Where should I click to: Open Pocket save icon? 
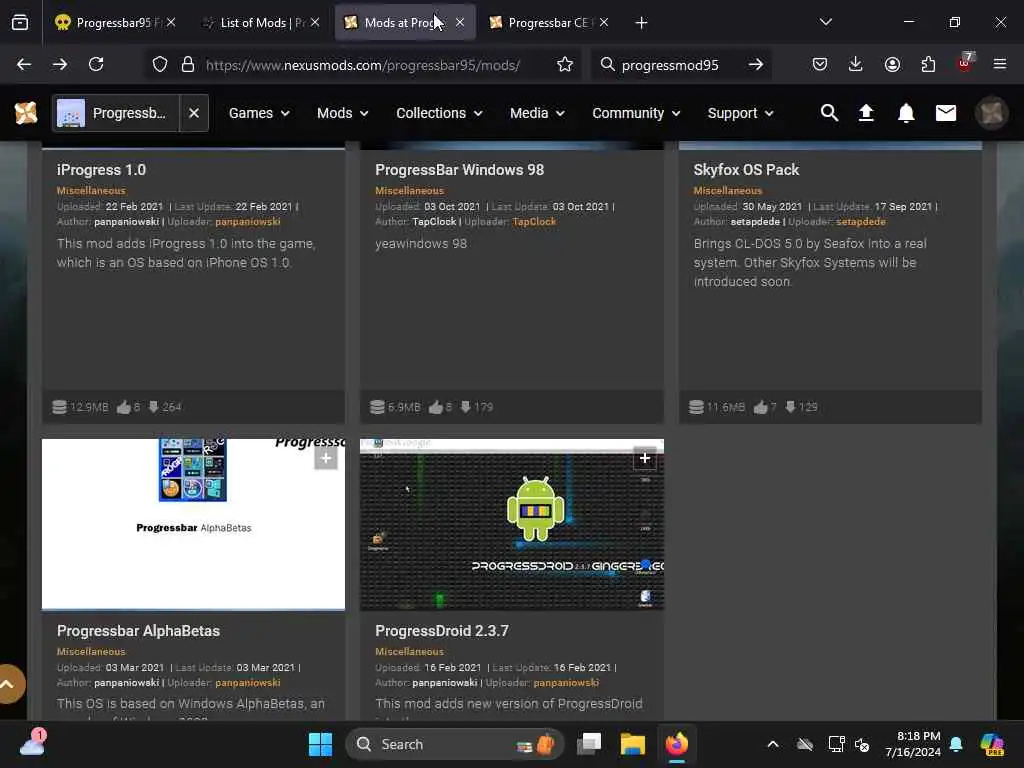tap(820, 64)
